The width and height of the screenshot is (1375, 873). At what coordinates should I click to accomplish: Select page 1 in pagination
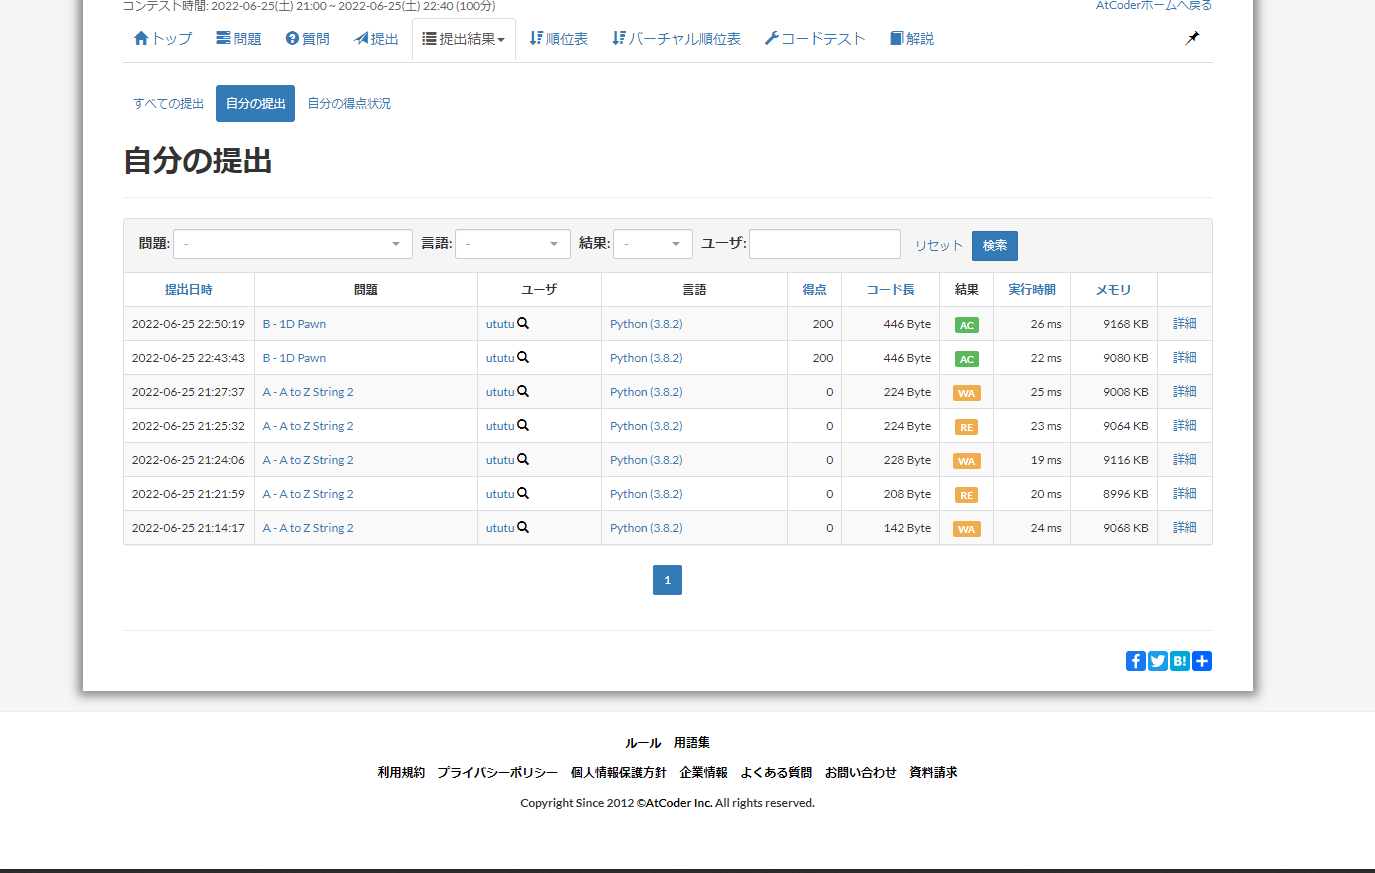coord(667,580)
